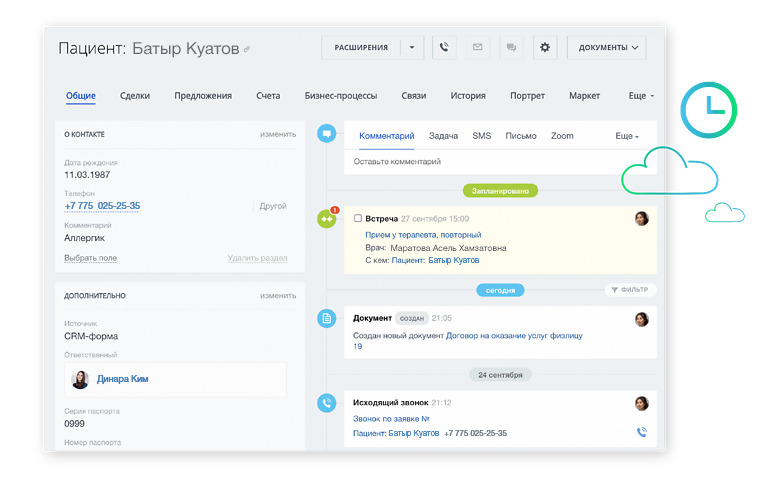
Task: Select the Задача tab in timeline
Action: [443, 135]
